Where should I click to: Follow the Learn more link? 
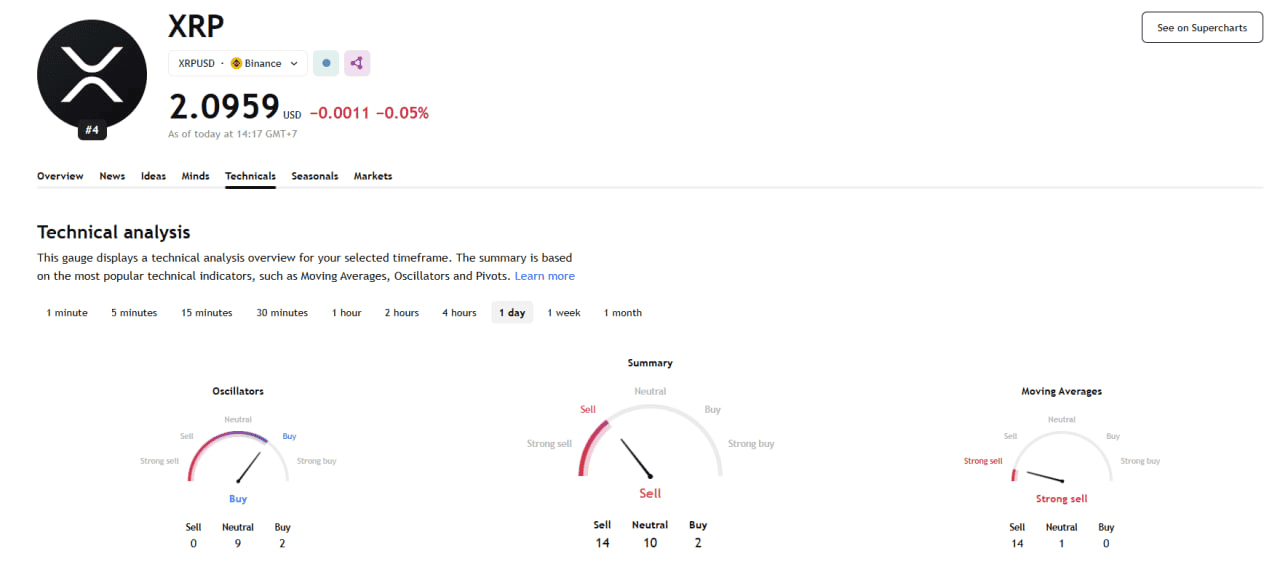pos(545,276)
